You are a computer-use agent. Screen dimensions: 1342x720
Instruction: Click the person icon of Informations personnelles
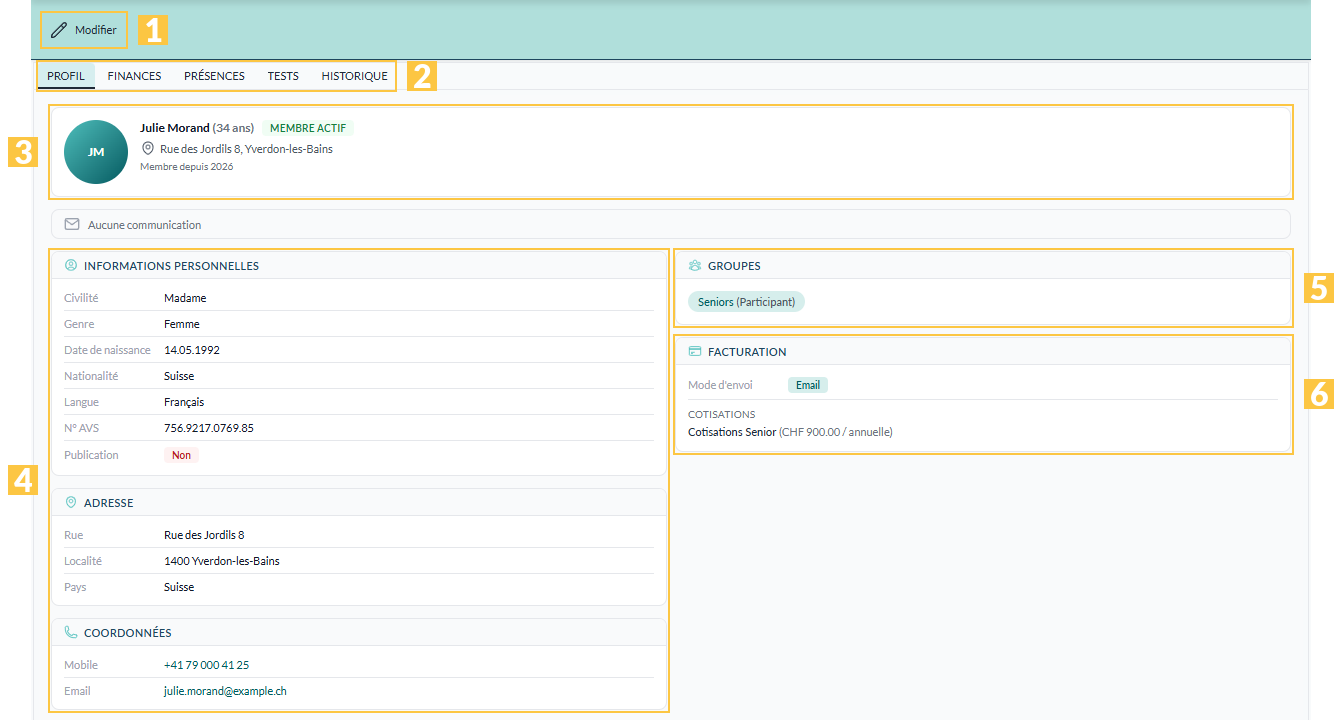pos(71,266)
